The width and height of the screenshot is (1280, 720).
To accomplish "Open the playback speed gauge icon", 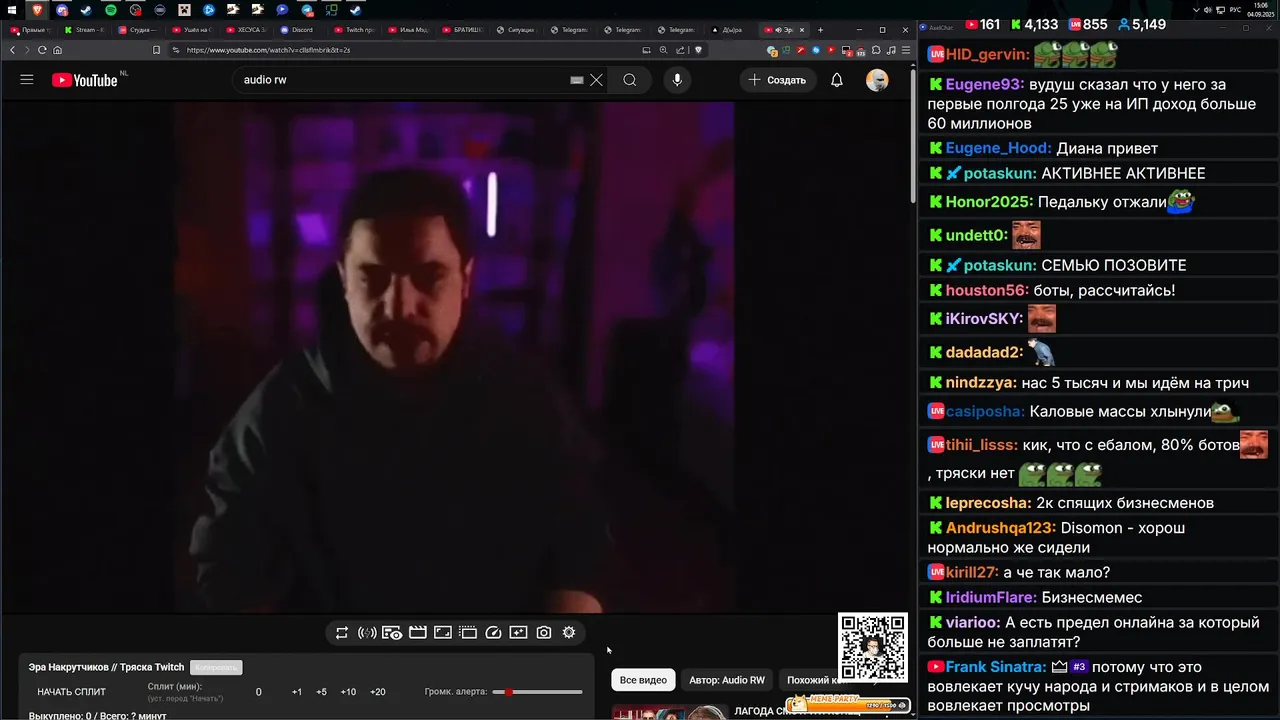I will point(493,633).
